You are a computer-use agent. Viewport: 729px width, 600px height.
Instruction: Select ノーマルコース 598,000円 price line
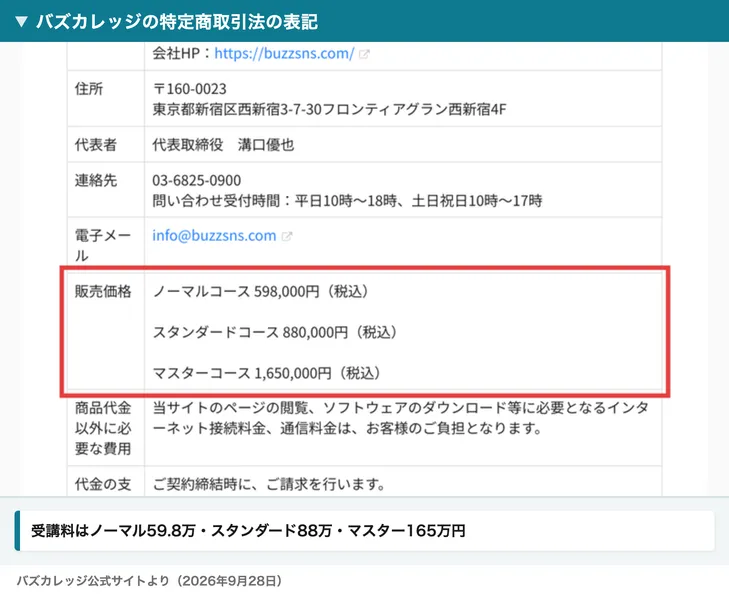coord(261,291)
